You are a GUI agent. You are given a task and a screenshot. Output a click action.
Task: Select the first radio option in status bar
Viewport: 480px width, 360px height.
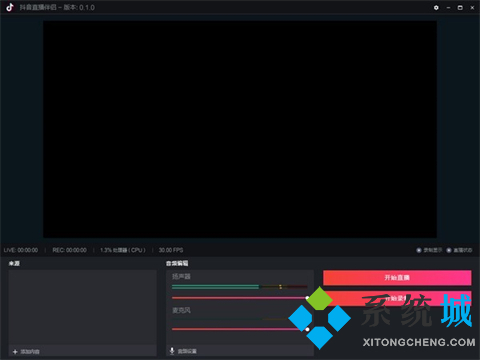click(x=419, y=250)
